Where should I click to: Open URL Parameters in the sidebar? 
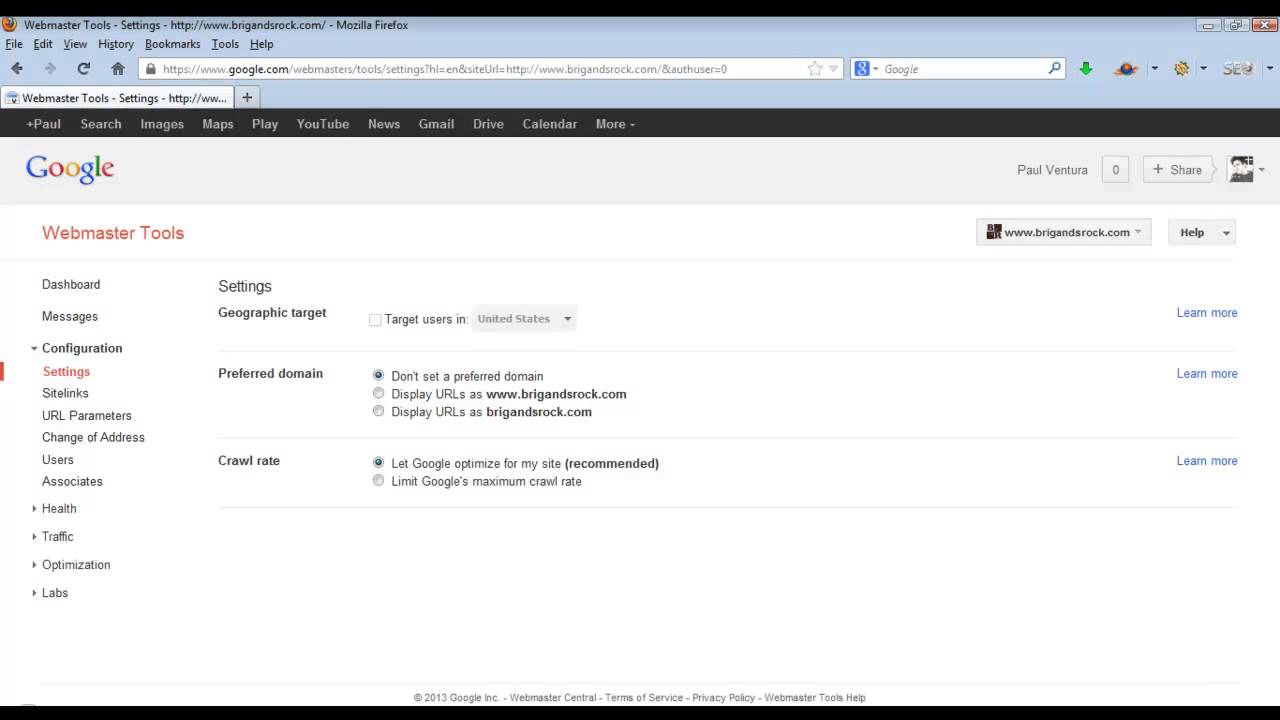tap(87, 415)
